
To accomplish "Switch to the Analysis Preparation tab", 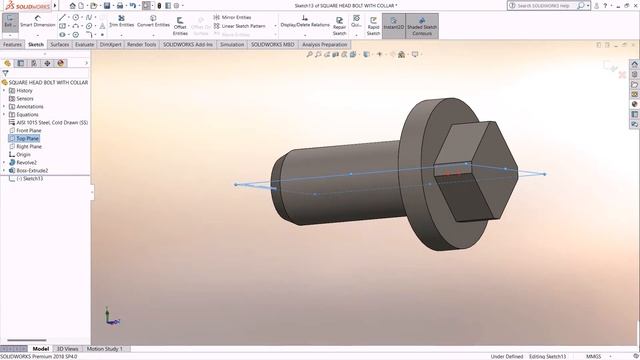I will pyautogui.click(x=324, y=44).
